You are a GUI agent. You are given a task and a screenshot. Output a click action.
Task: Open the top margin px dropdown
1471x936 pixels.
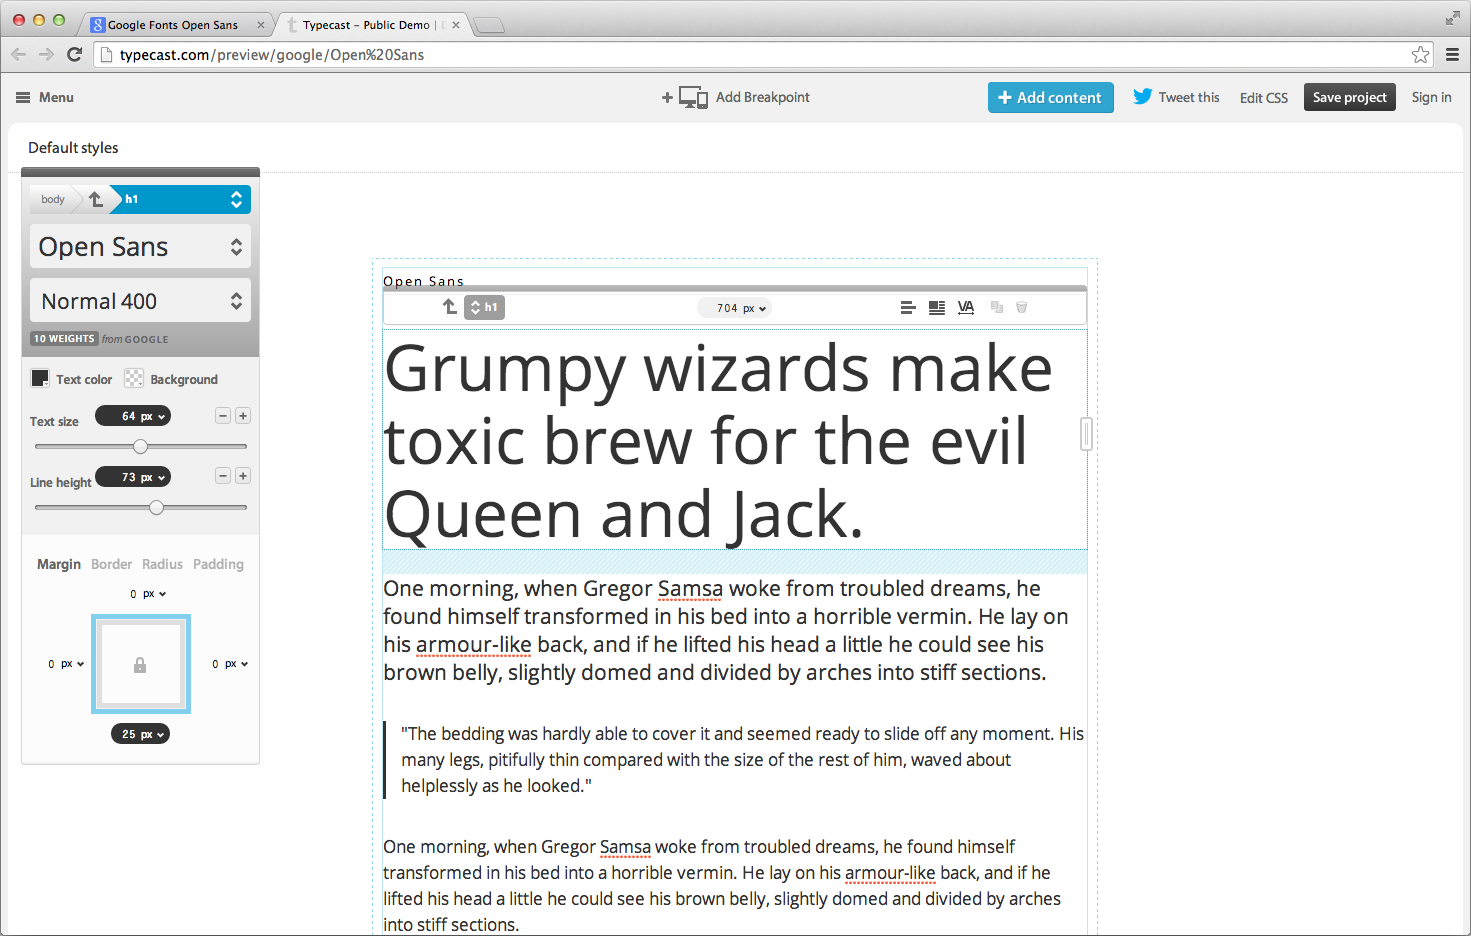tap(148, 594)
